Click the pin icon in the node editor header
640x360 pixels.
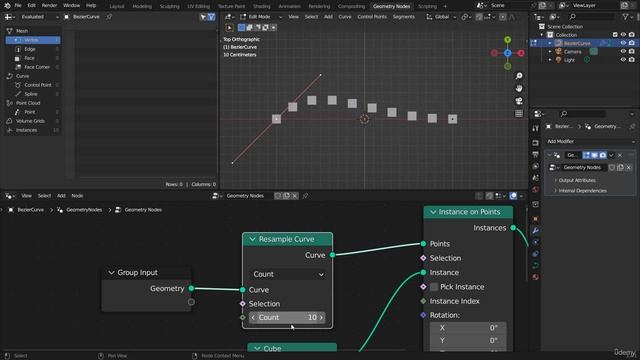tap(305, 196)
